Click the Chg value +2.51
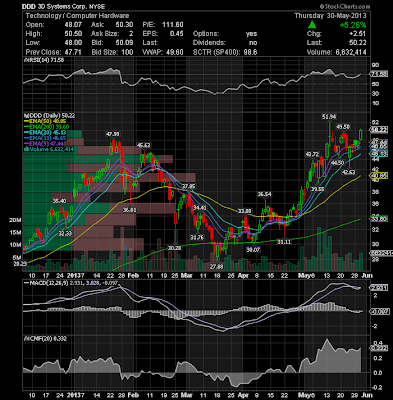The image size is (393, 400). click(x=357, y=34)
